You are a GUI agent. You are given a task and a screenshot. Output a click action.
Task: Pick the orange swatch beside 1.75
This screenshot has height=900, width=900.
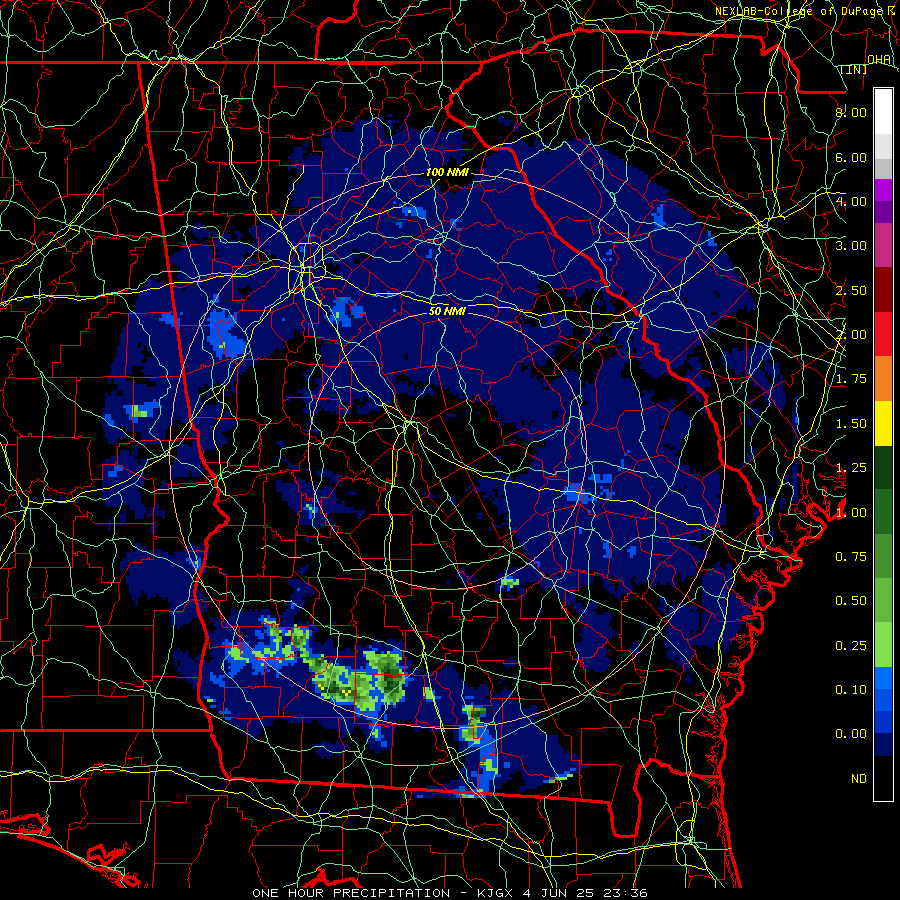pos(883,378)
